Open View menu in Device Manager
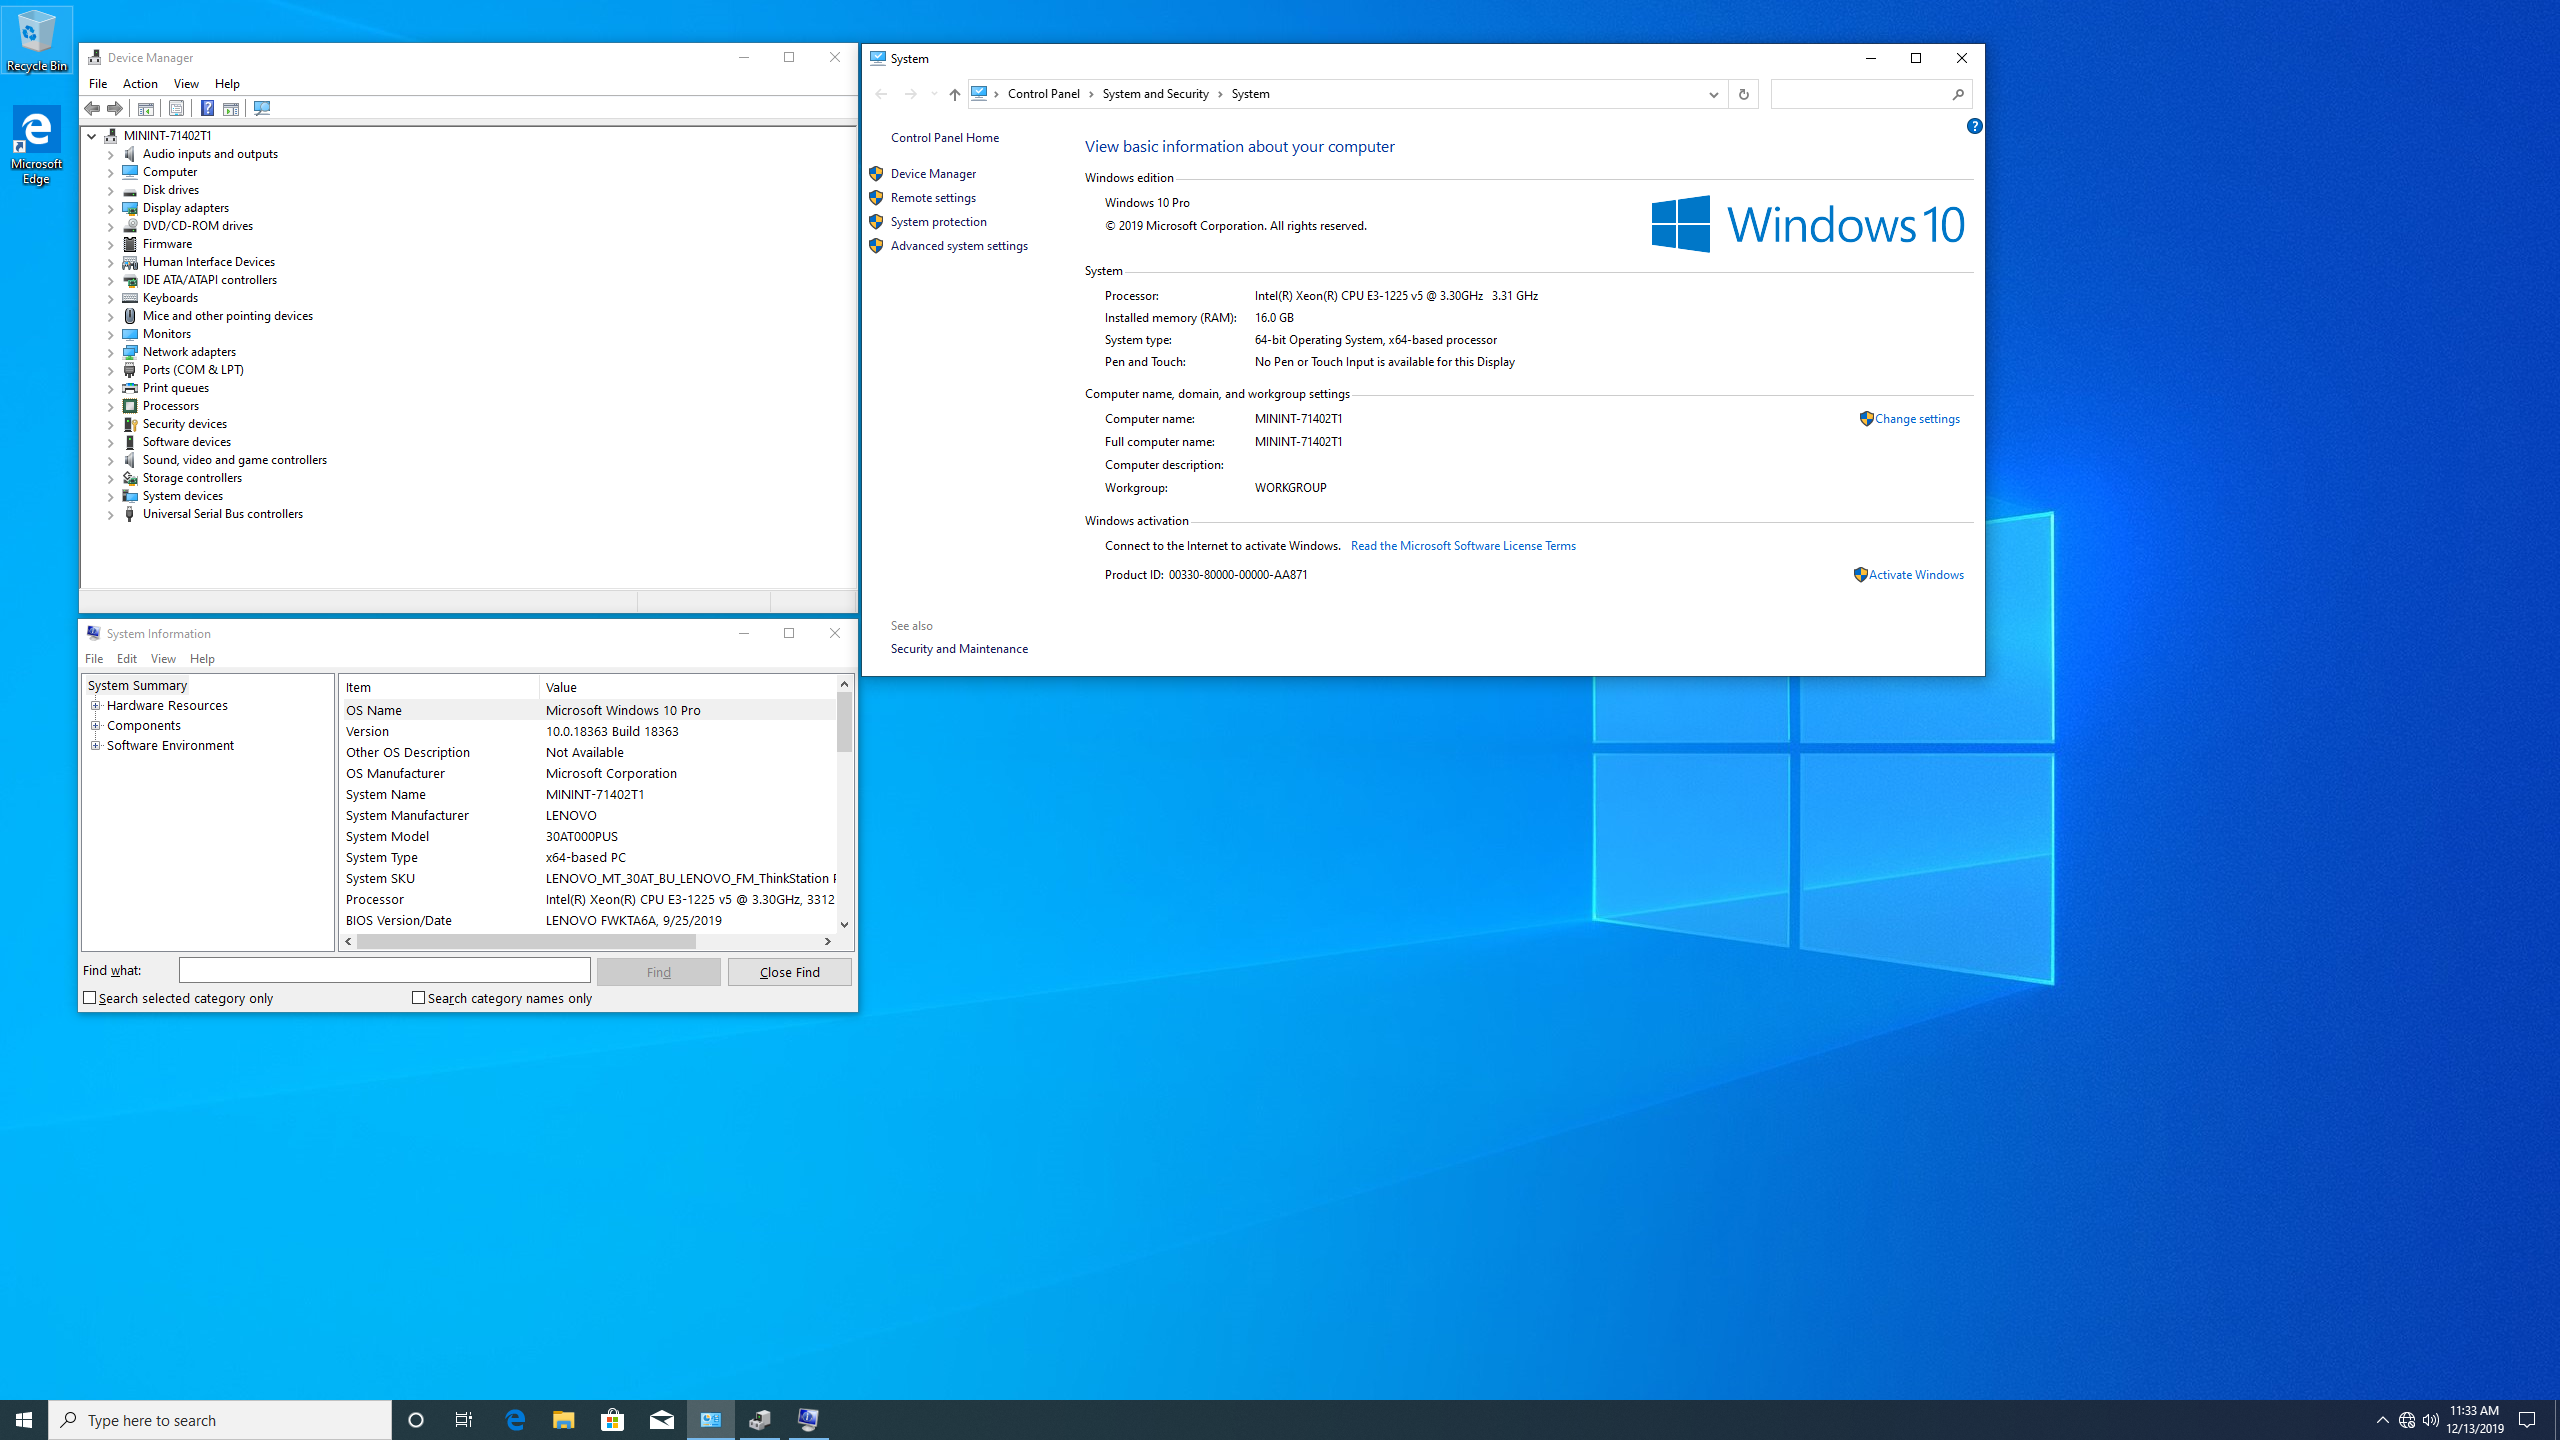The width and height of the screenshot is (2560, 1440). click(186, 84)
